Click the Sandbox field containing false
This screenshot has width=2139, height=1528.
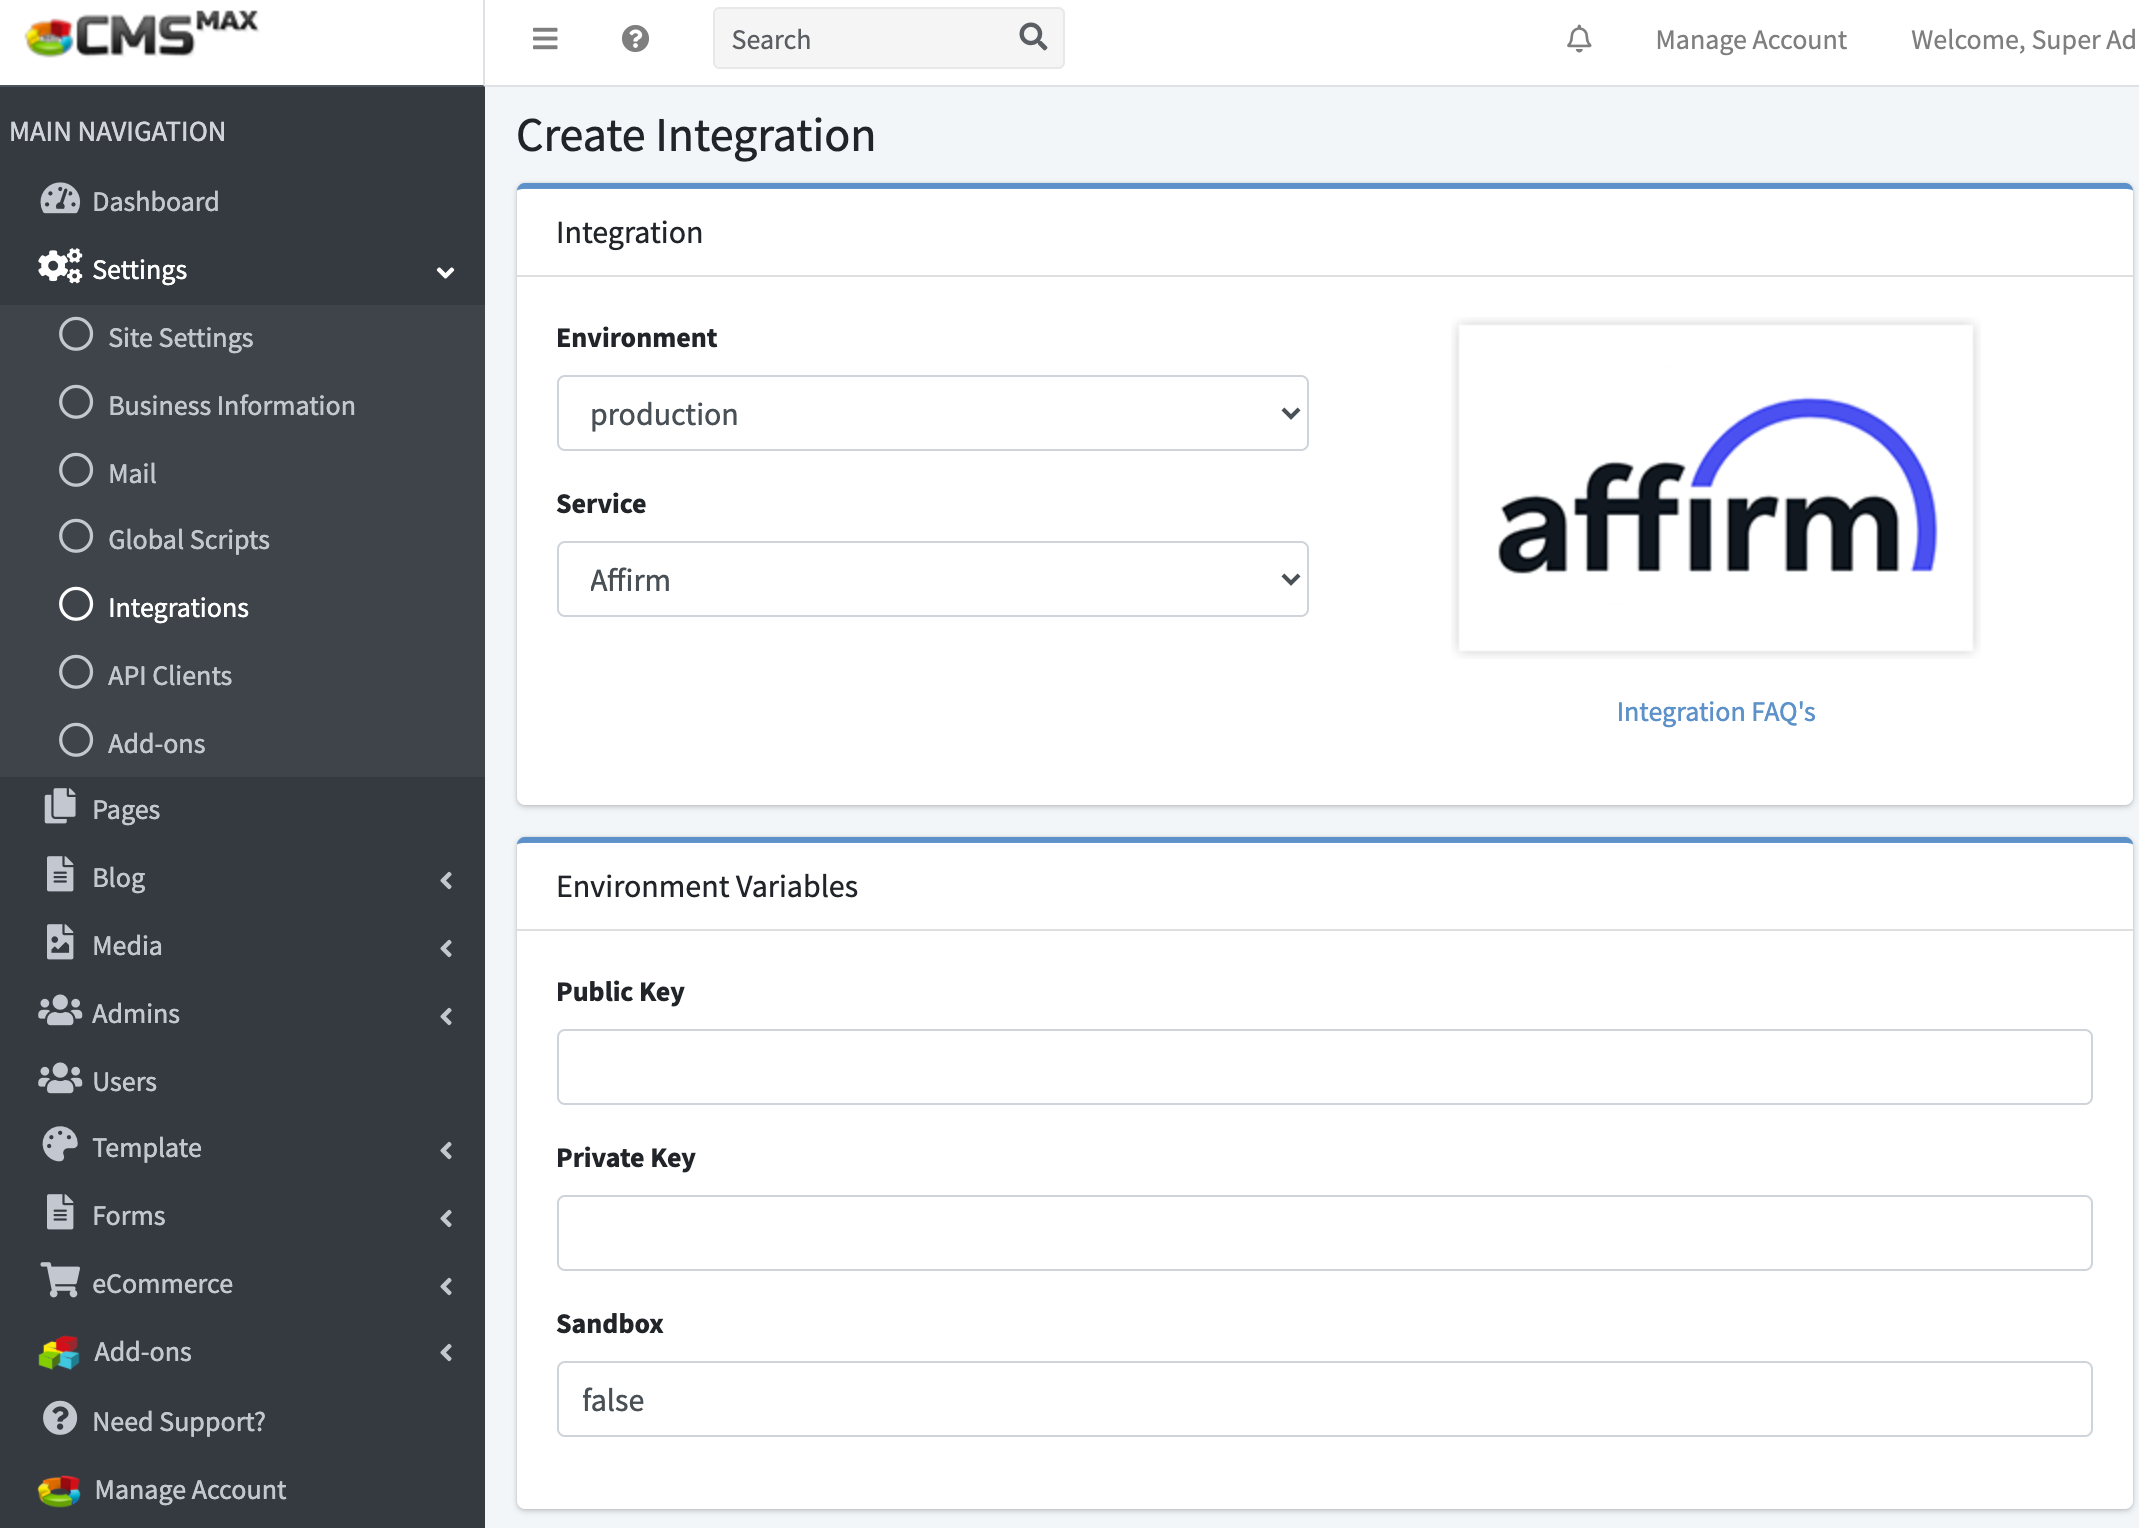1324,1399
